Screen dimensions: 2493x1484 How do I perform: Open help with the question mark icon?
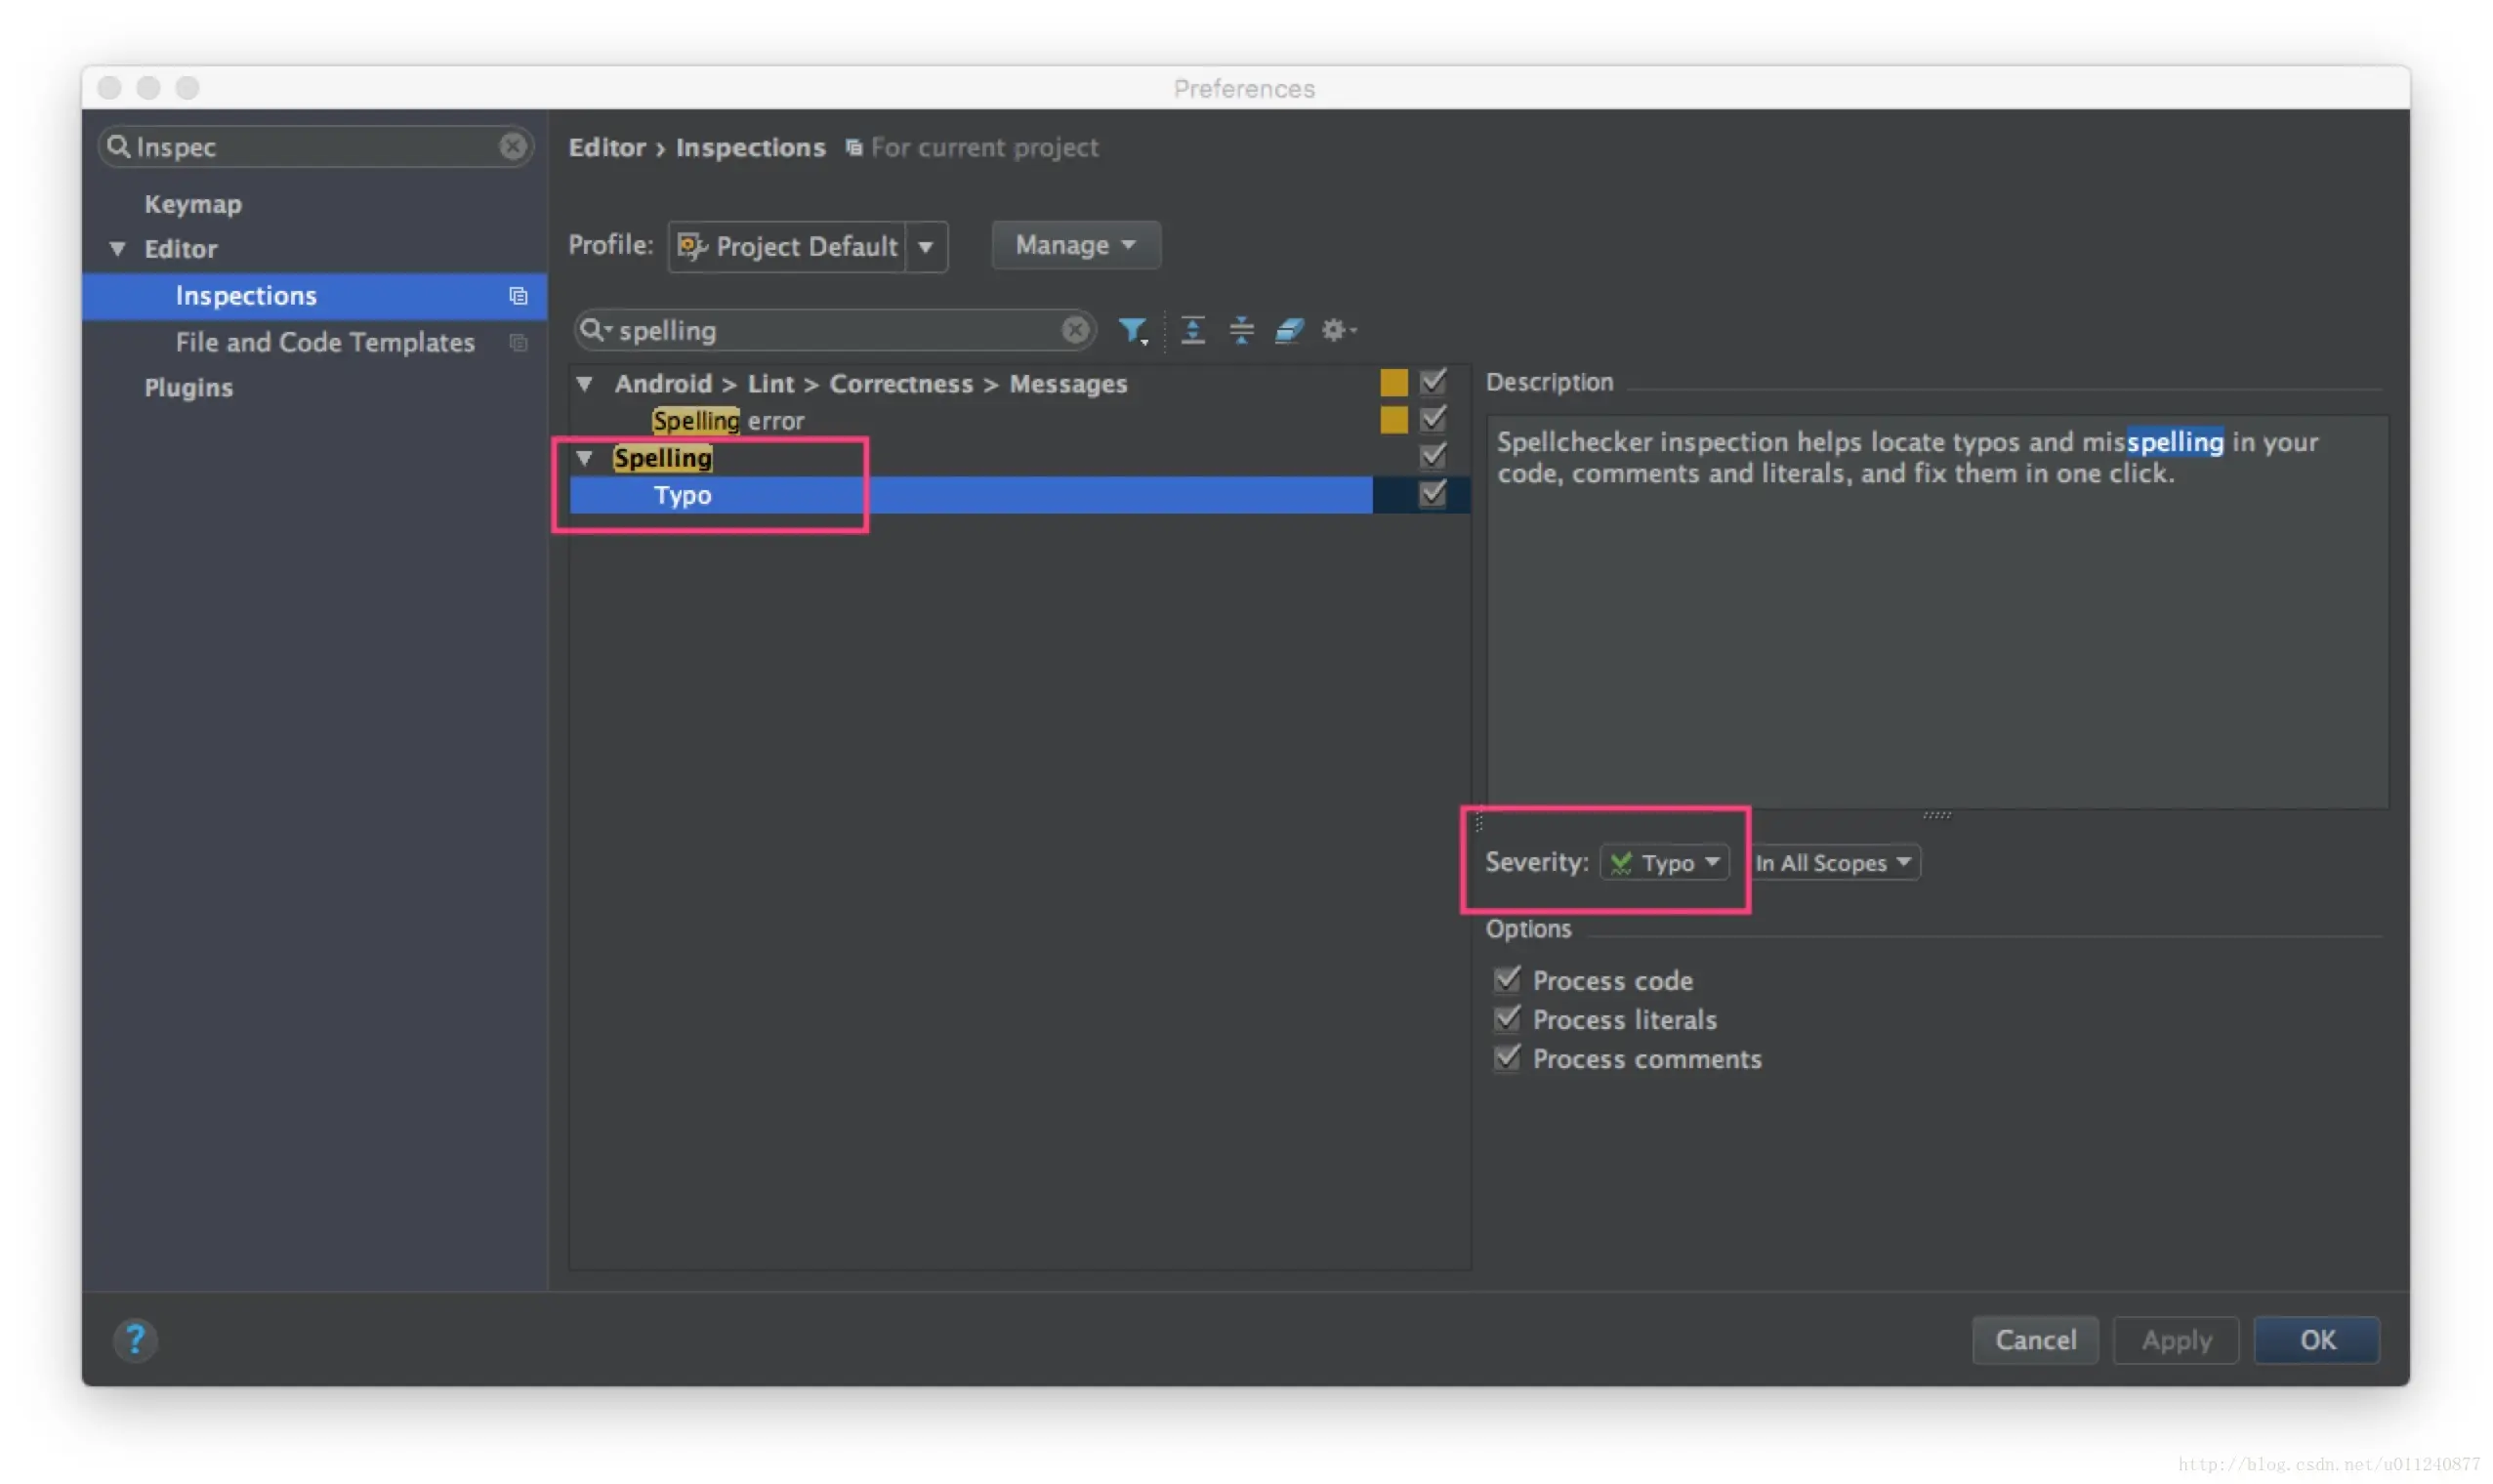[x=135, y=1340]
